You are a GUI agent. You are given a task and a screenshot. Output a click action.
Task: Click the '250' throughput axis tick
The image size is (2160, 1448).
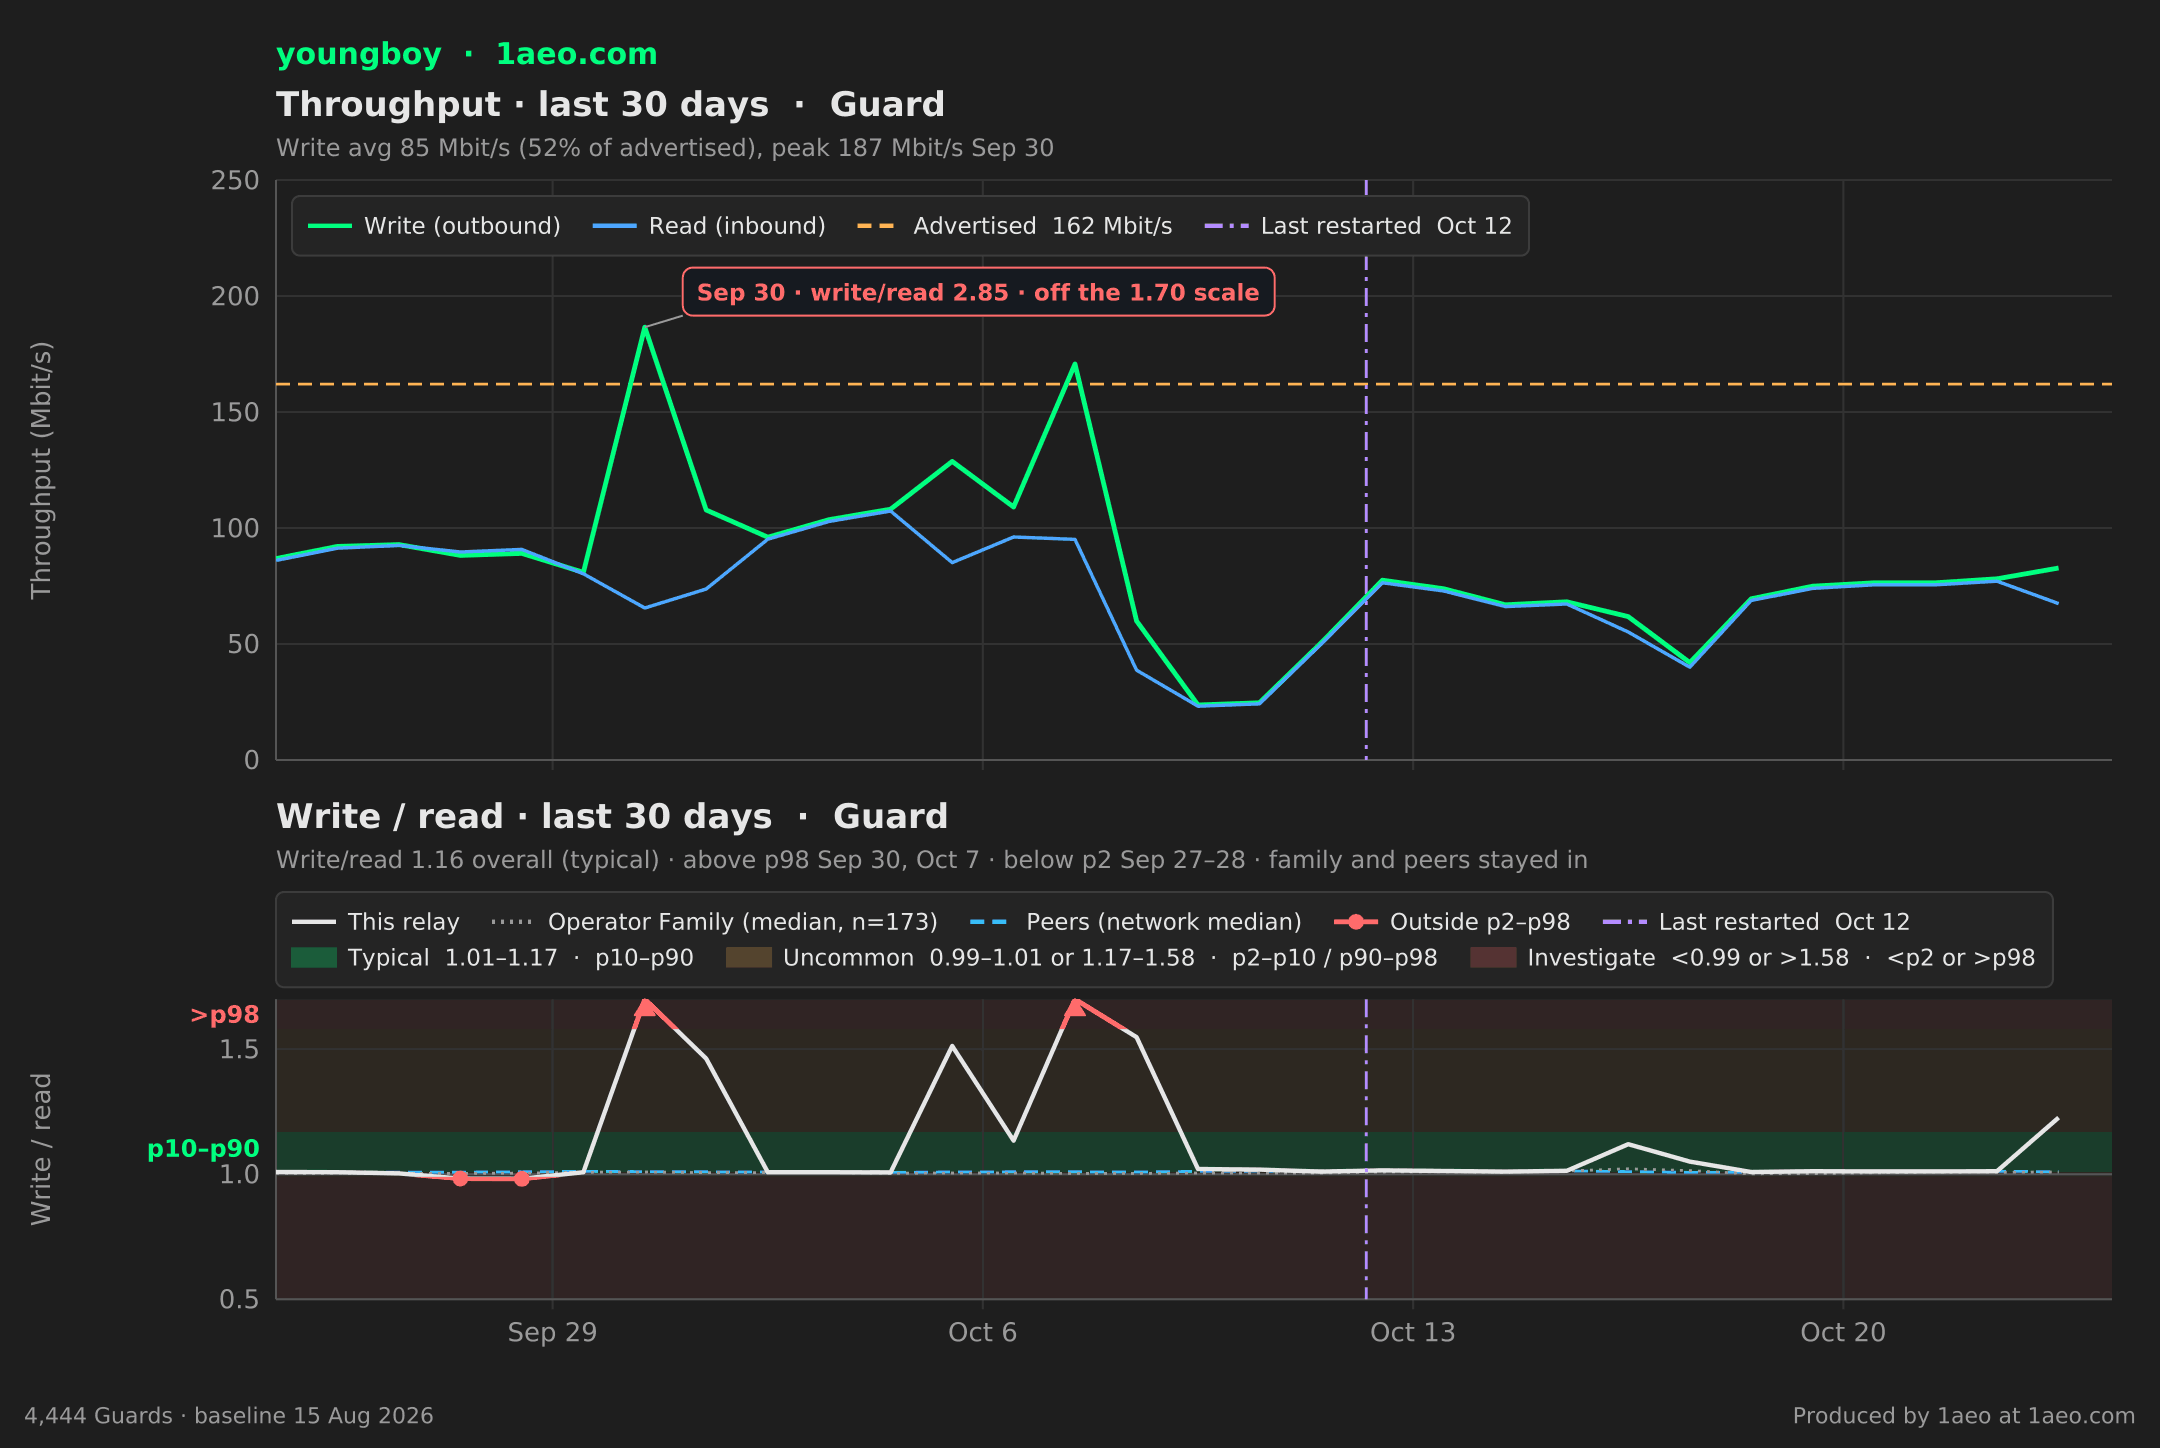pyautogui.click(x=235, y=181)
